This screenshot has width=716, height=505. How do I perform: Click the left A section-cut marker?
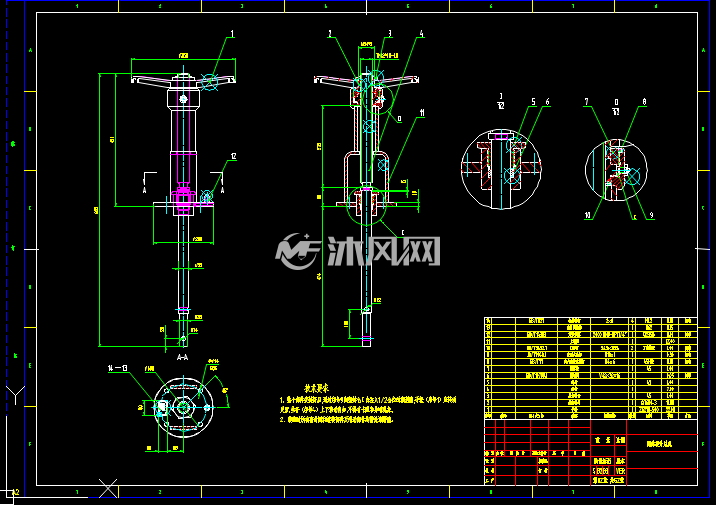[x=144, y=190]
